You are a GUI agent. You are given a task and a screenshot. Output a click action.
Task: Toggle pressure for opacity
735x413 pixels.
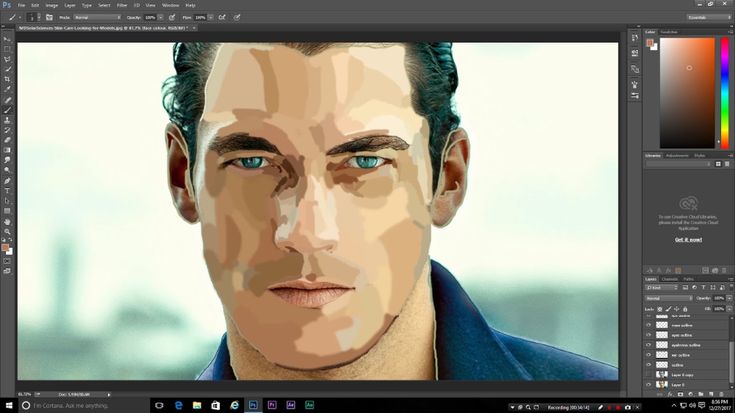[x=172, y=17]
